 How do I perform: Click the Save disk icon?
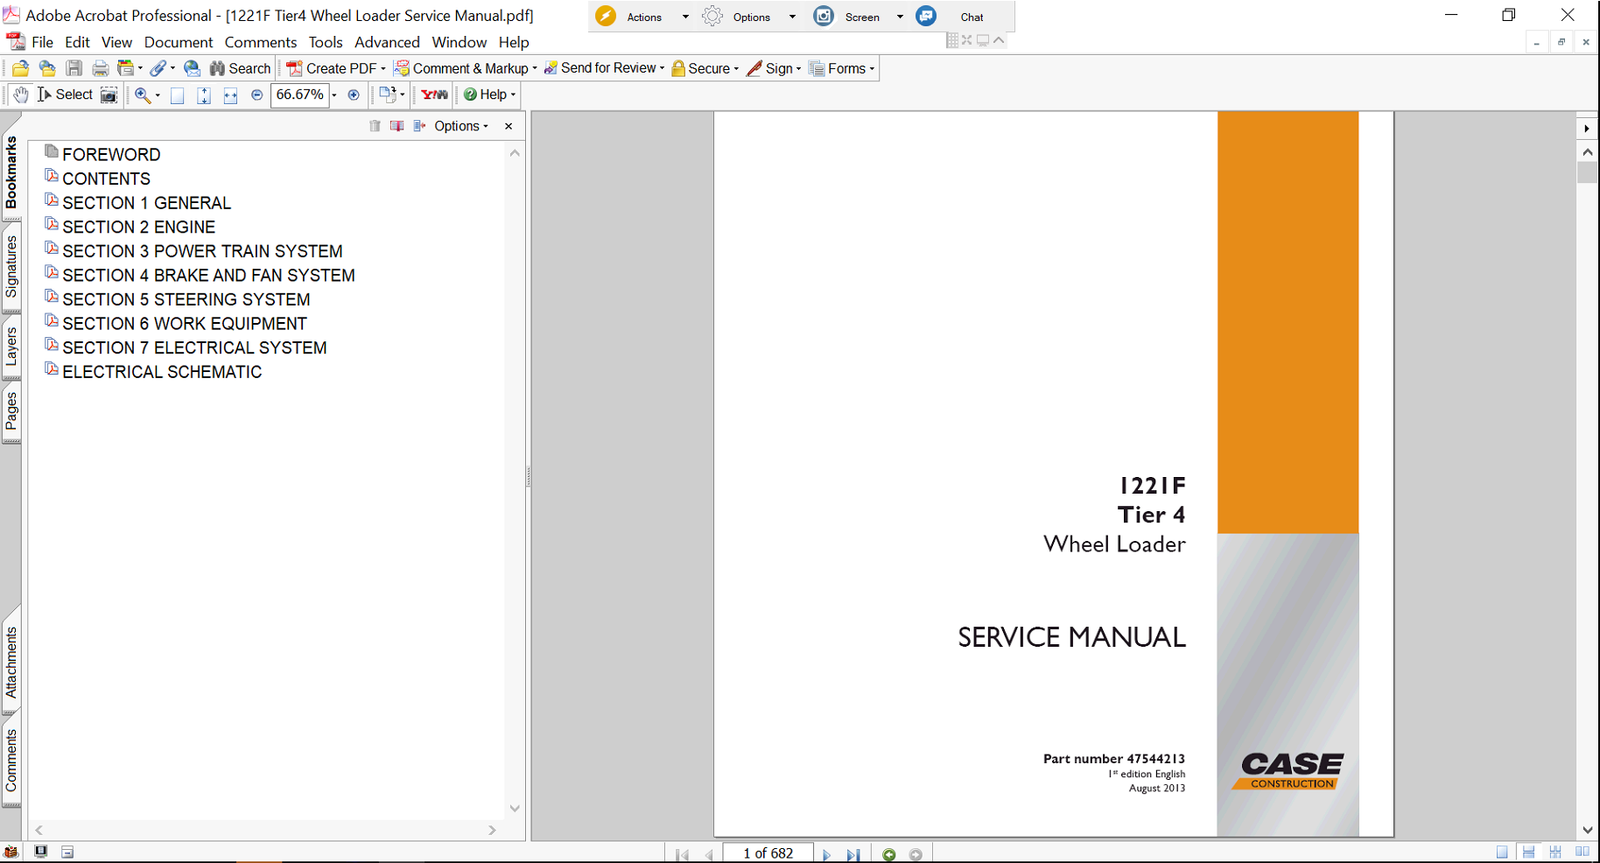[x=74, y=69]
